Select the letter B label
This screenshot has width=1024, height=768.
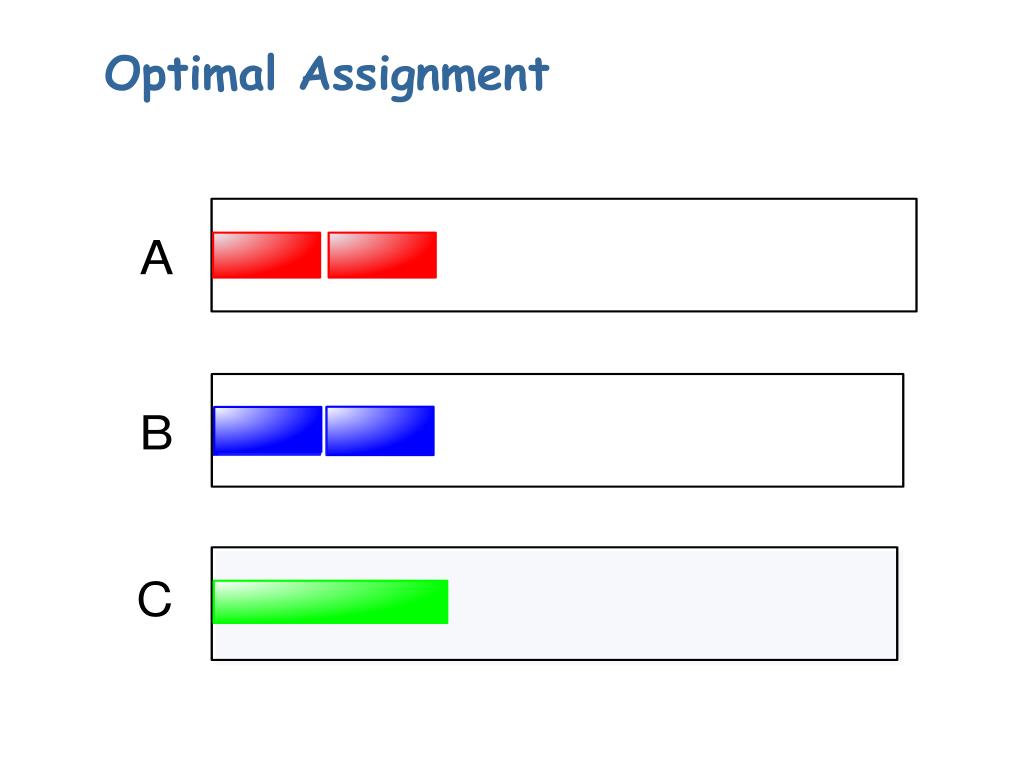[157, 432]
